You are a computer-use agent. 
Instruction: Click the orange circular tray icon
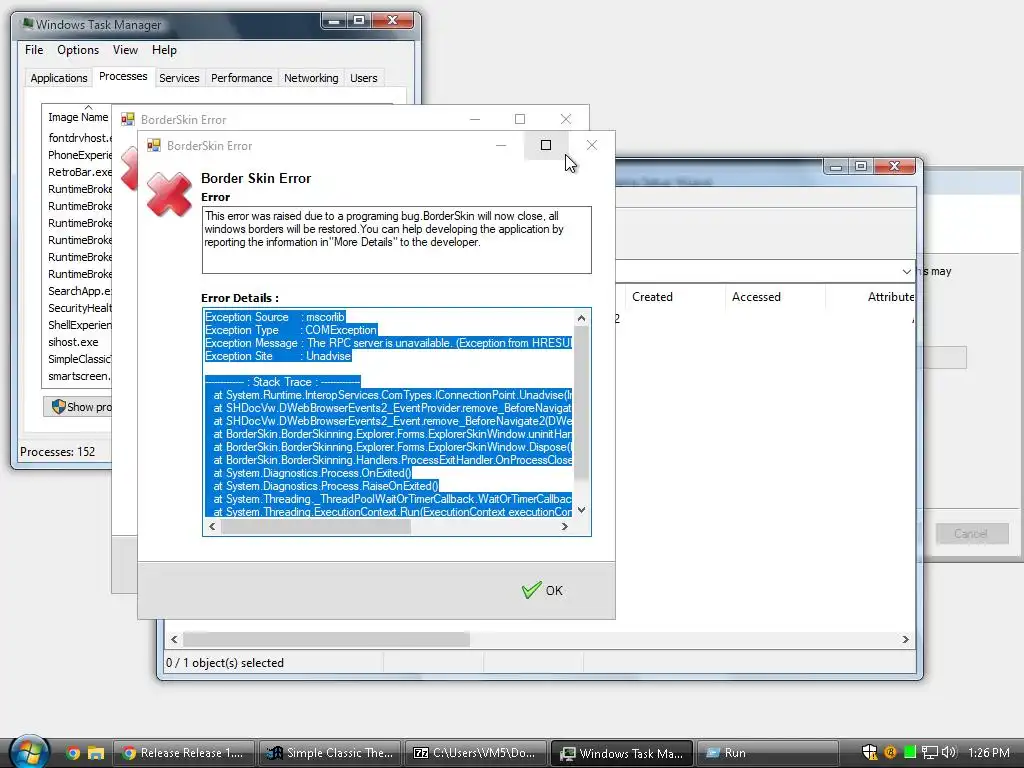coord(889,753)
